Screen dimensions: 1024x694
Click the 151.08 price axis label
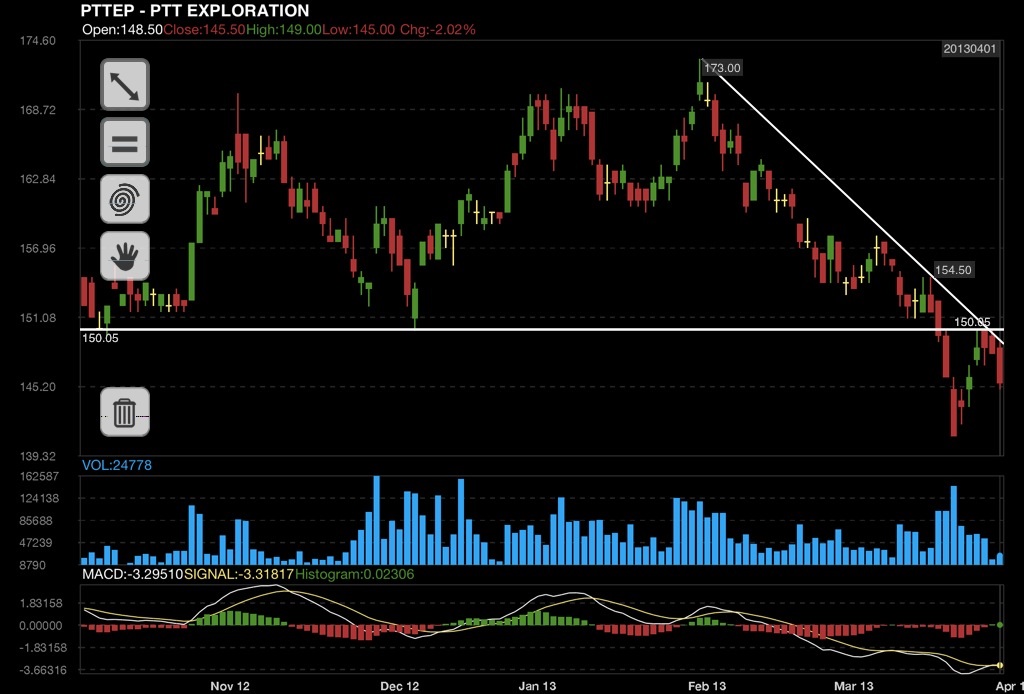click(x=38, y=318)
